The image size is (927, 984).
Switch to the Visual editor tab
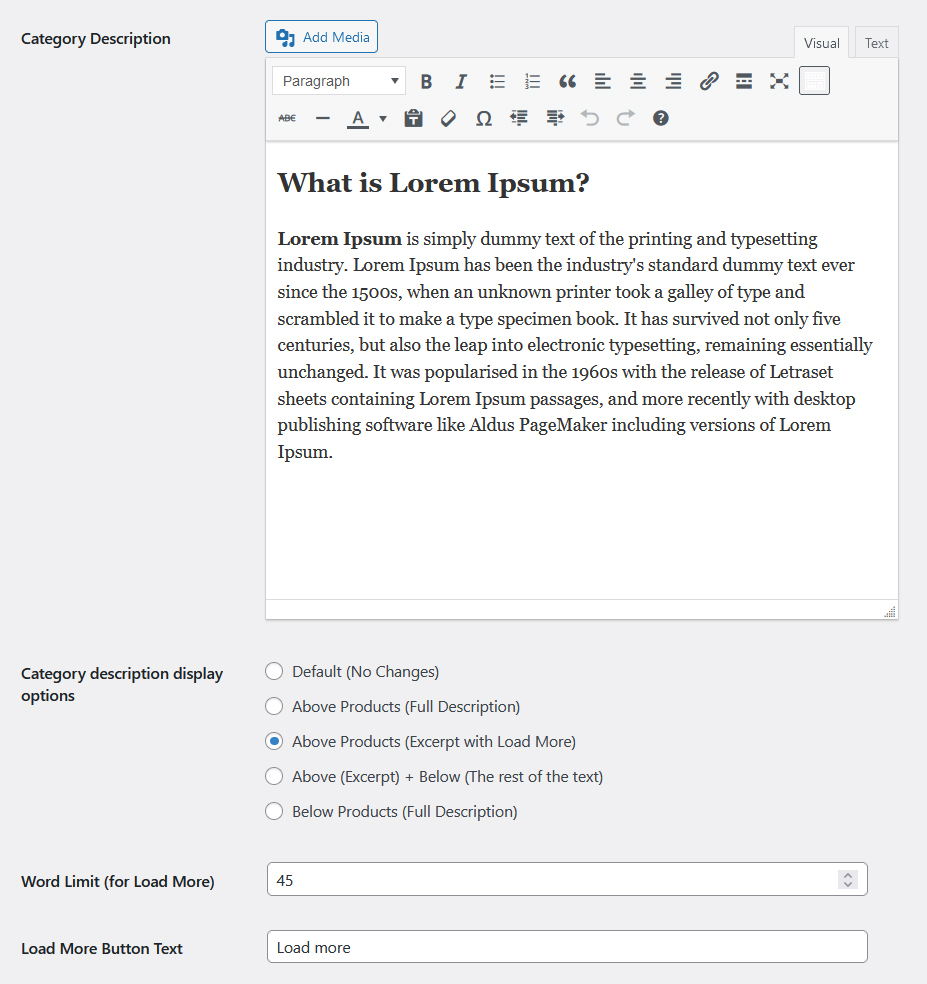coord(821,43)
